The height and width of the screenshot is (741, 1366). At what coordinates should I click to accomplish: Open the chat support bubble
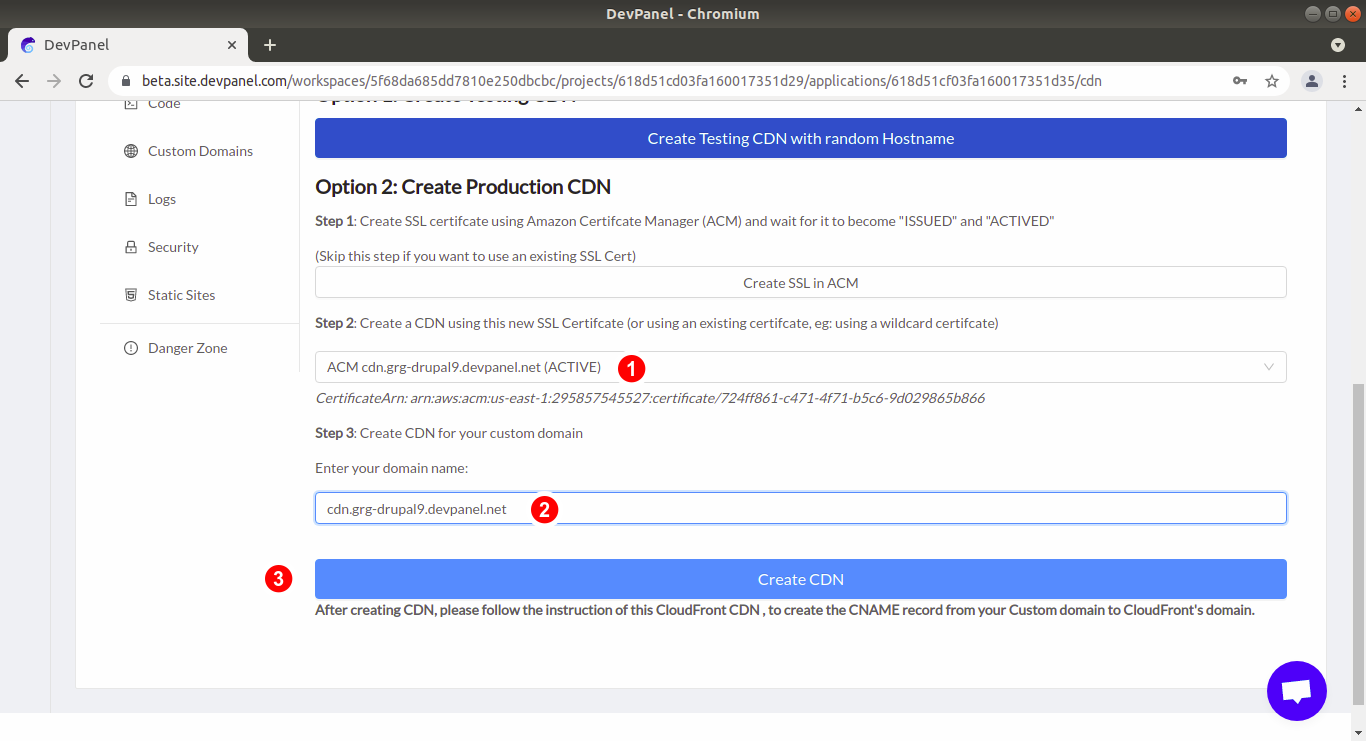tap(1296, 690)
